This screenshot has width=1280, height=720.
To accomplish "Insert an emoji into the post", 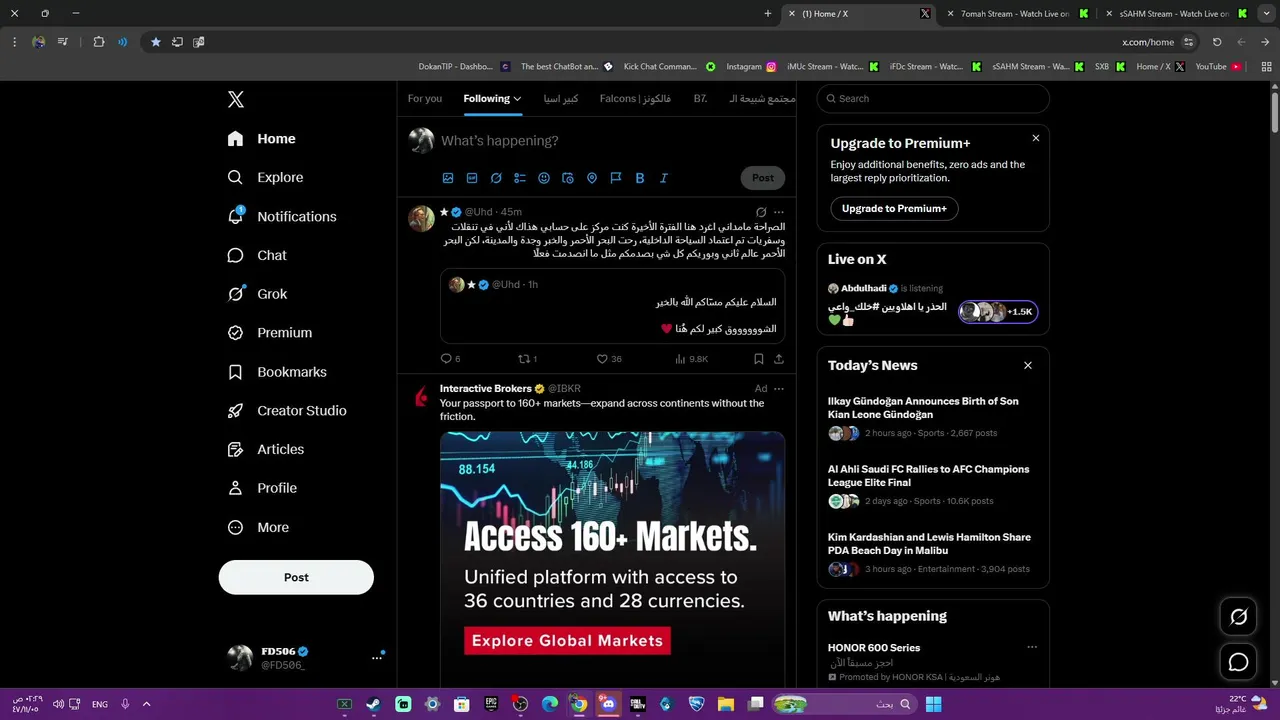I will click(x=544, y=178).
